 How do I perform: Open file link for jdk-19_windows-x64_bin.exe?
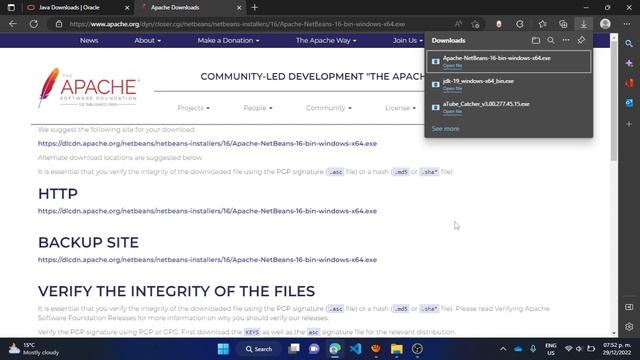click(452, 89)
